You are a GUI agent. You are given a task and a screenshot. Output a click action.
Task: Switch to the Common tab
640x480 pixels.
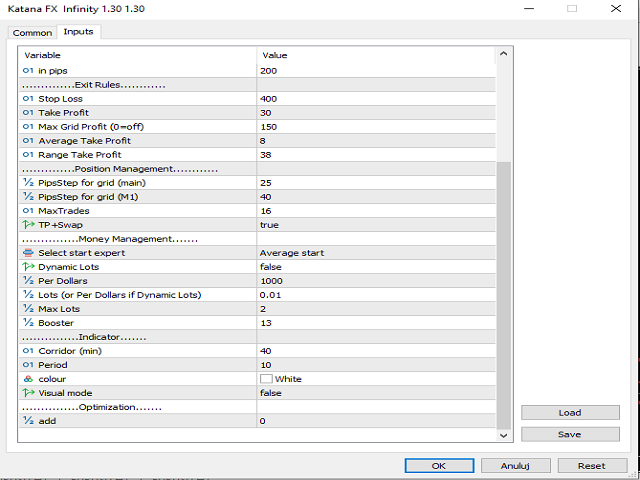click(x=32, y=33)
